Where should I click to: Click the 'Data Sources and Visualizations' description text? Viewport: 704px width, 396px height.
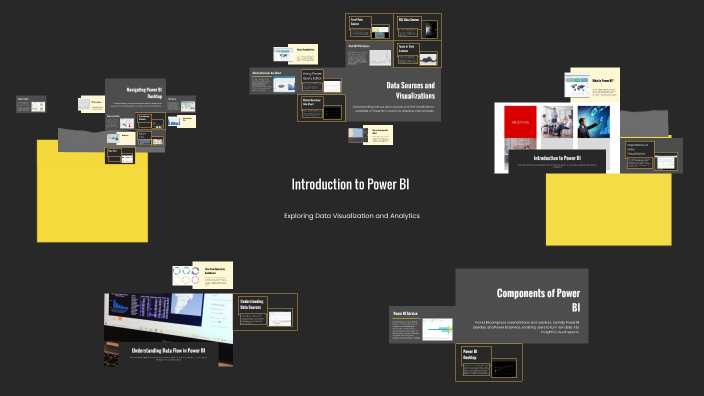click(x=393, y=109)
